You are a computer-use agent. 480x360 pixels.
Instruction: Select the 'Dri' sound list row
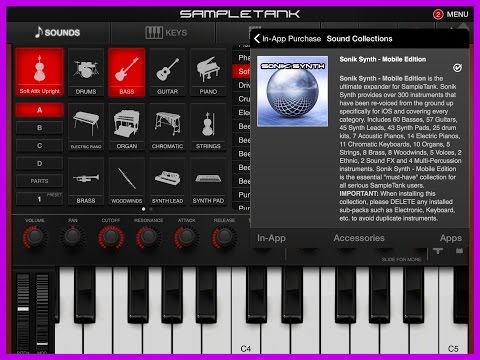pyautogui.click(x=241, y=85)
